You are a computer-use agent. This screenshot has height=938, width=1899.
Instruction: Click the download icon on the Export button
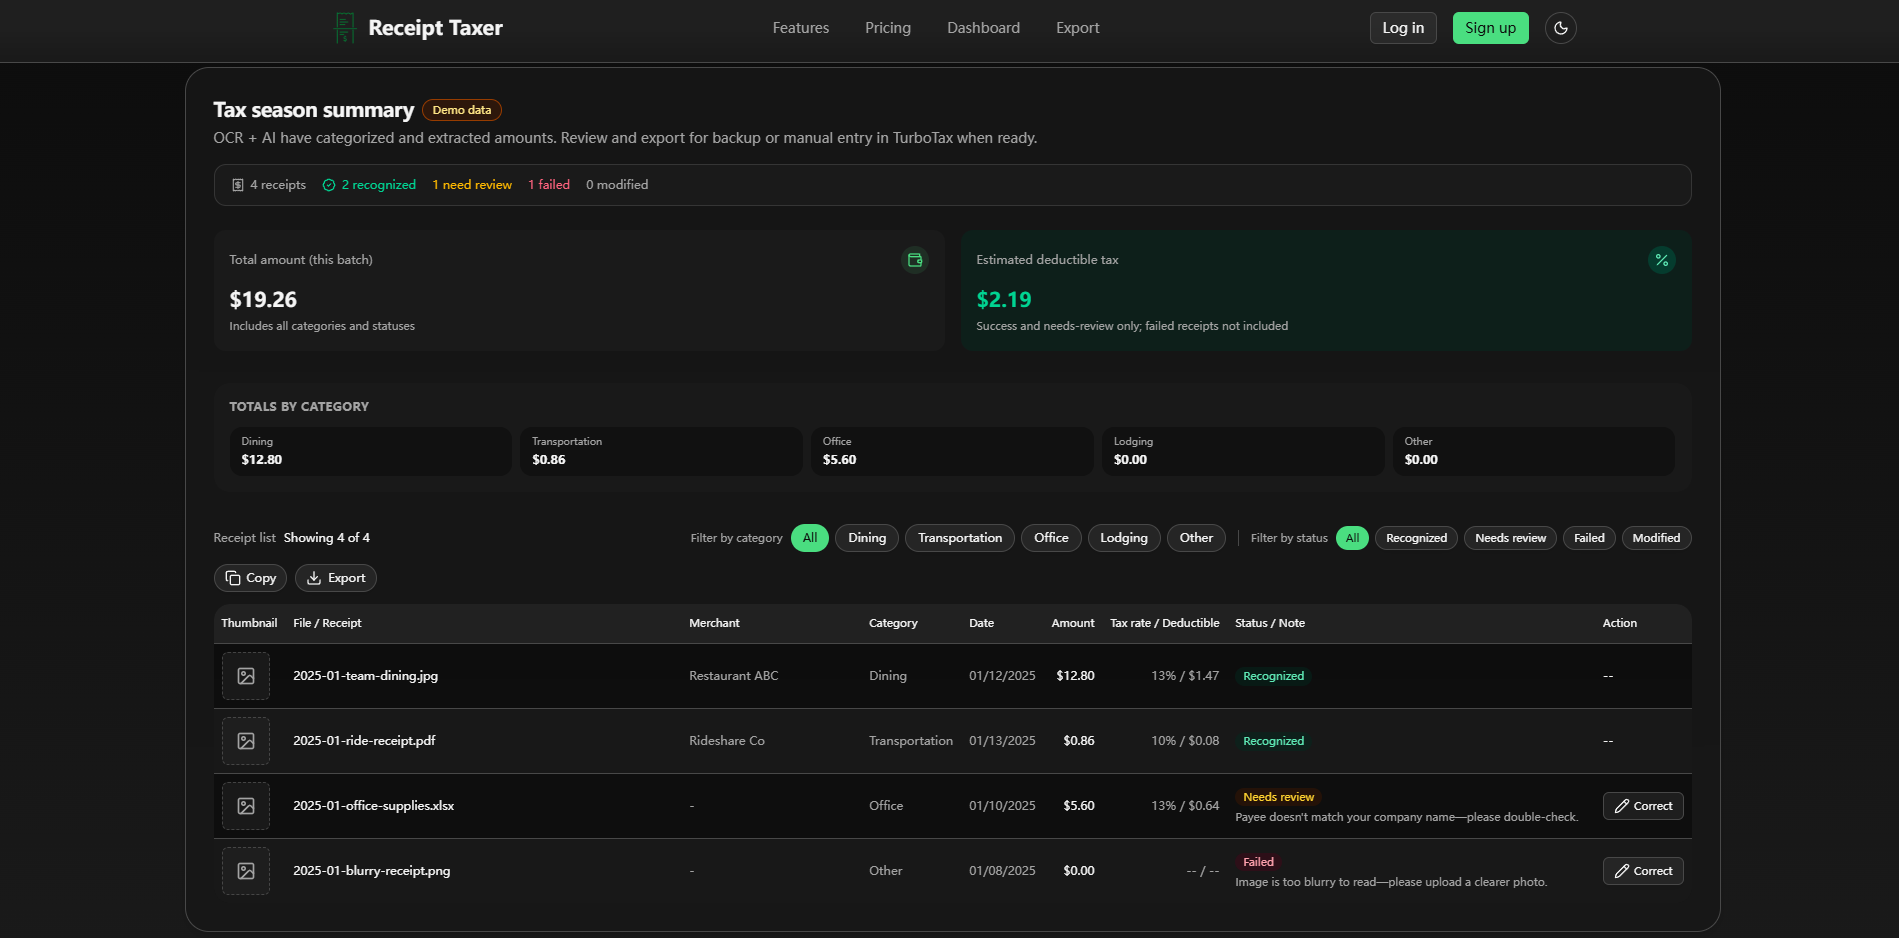[313, 578]
